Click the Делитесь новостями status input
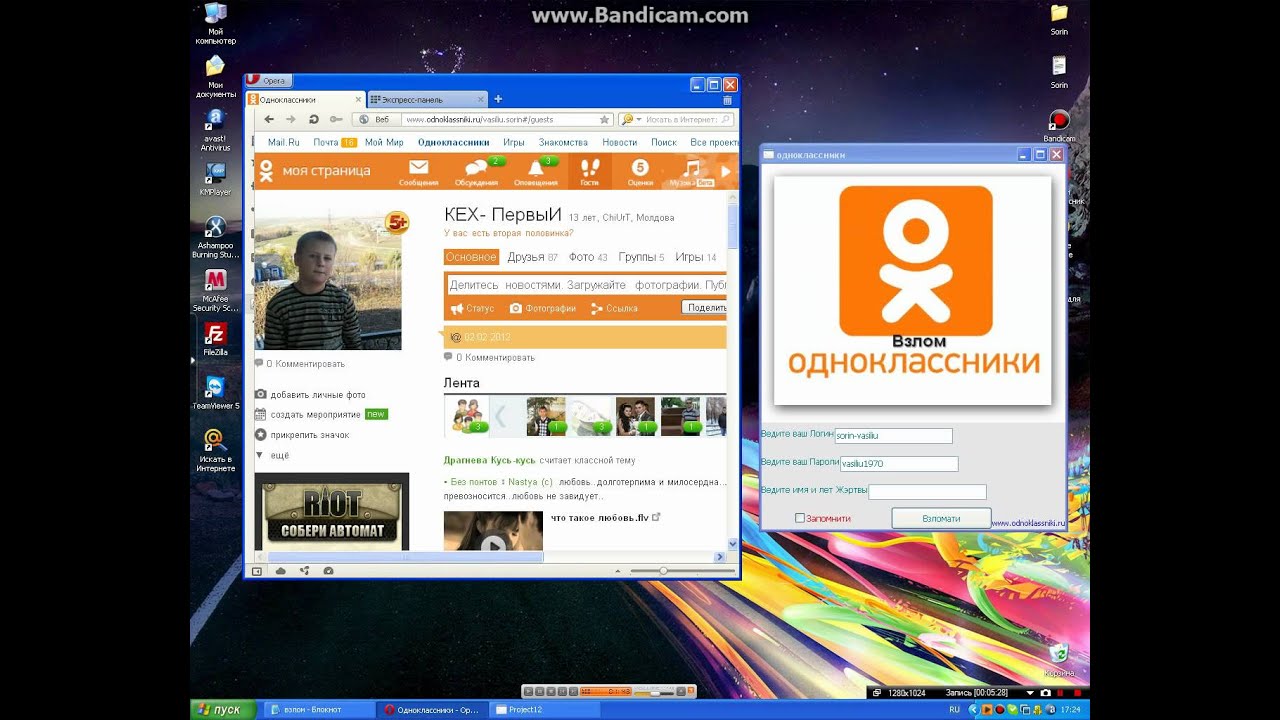 [587, 285]
